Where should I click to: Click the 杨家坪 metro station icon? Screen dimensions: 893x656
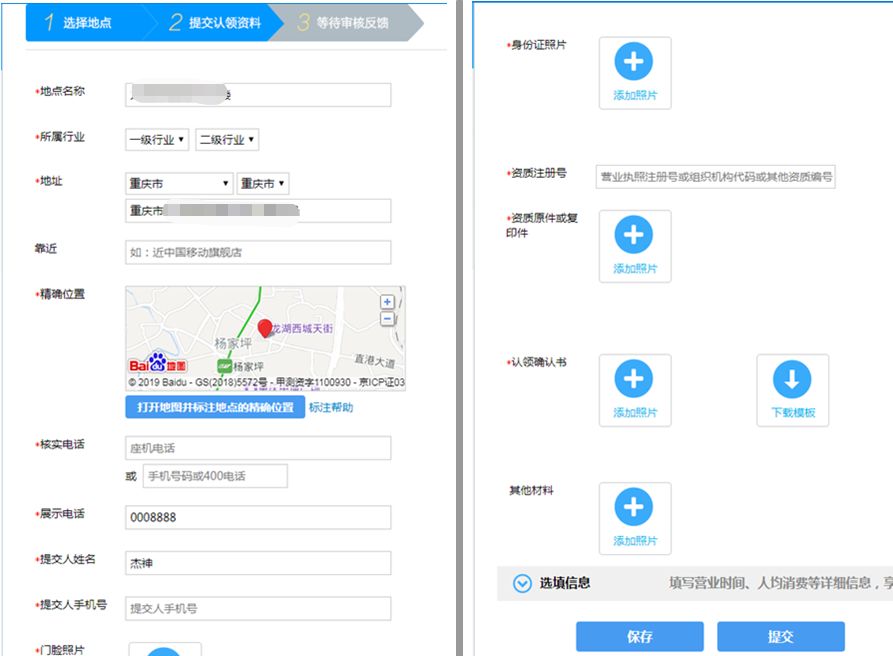click(224, 366)
